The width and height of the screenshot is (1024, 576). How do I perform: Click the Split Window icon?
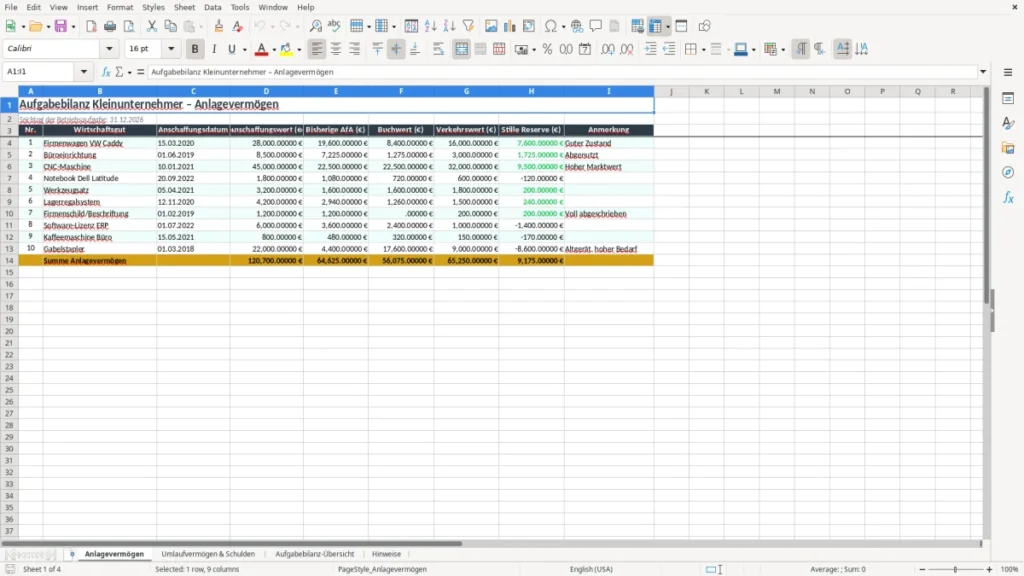[x=681, y=26]
